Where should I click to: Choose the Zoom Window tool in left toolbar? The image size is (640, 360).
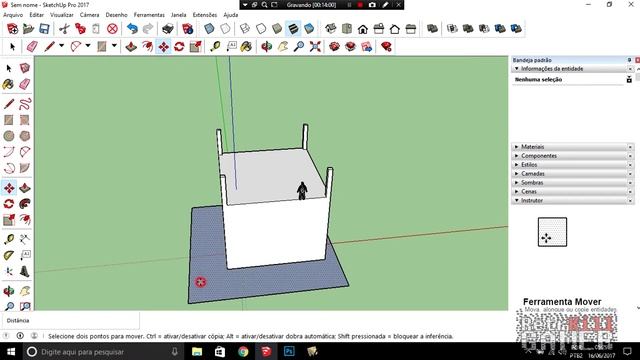pyautogui.click(x=24, y=306)
